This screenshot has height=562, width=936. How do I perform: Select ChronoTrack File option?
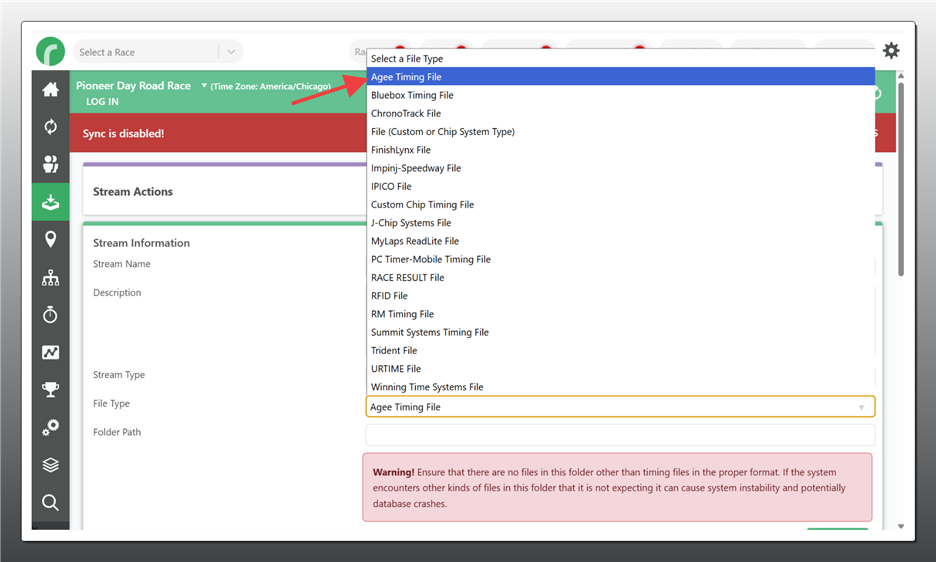(620, 113)
